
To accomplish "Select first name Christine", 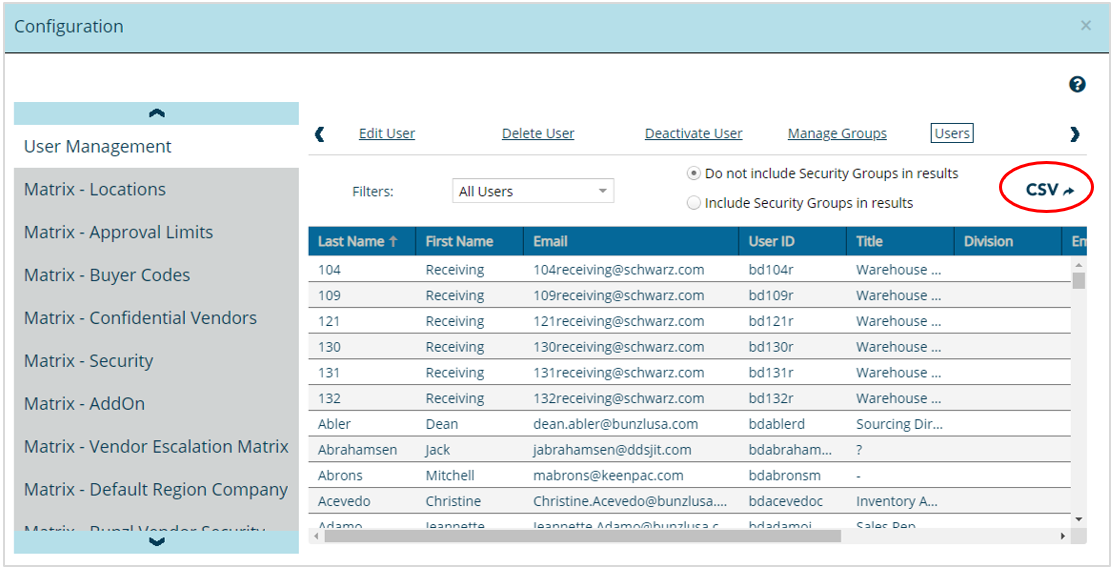I will coord(453,502).
